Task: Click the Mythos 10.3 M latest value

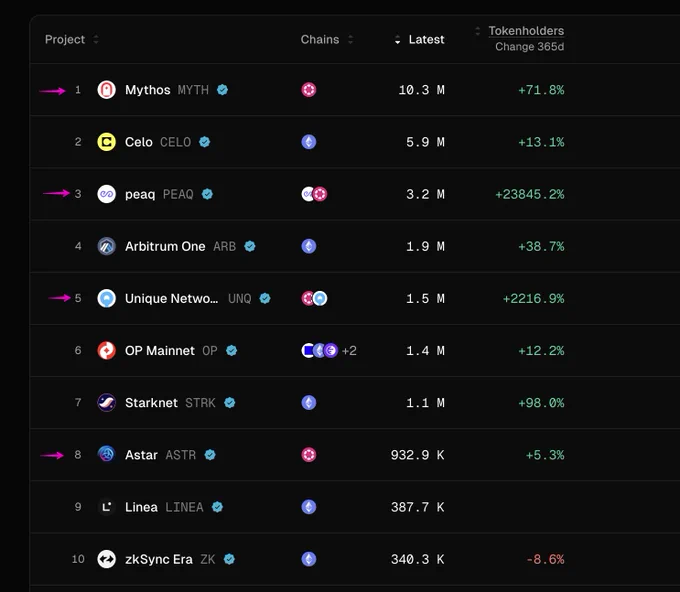Action: (x=422, y=90)
